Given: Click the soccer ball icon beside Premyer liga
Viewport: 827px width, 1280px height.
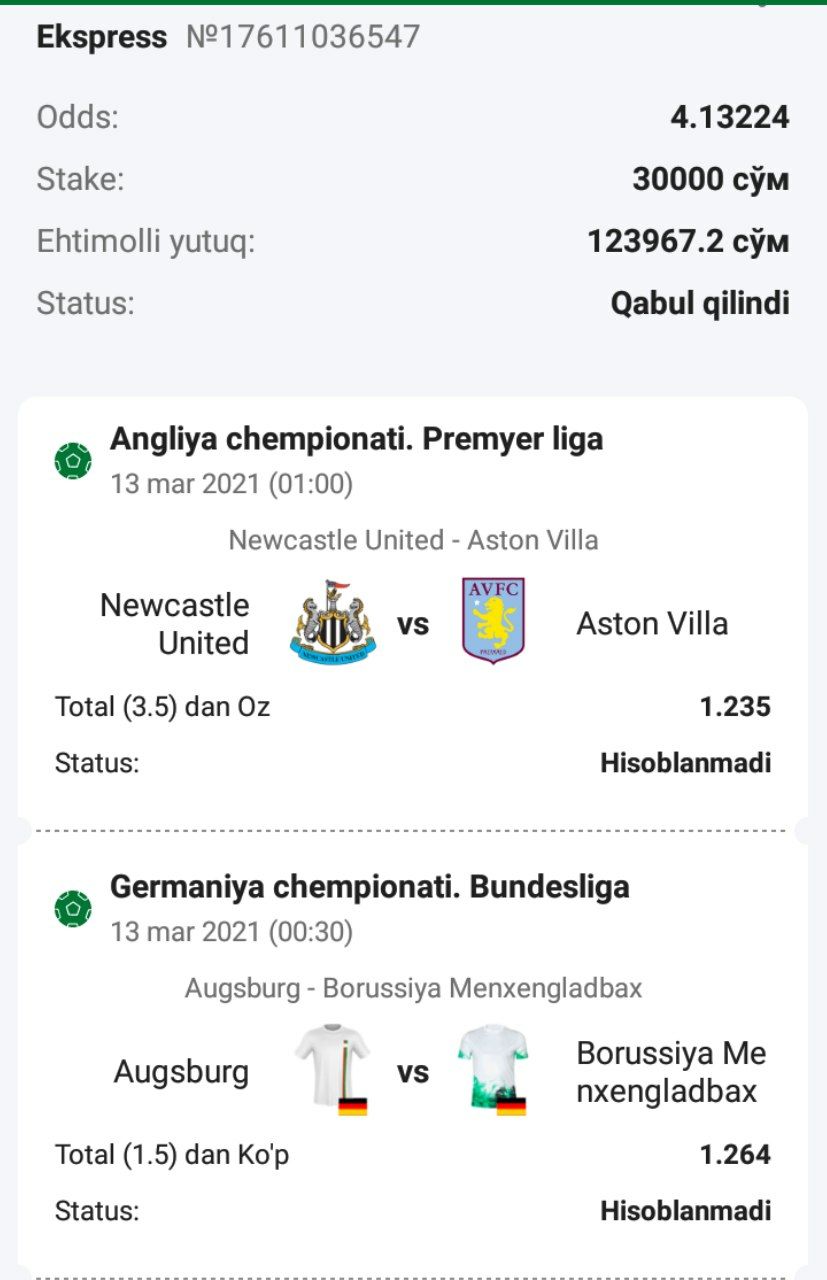Looking at the screenshot, I should coord(73,460).
